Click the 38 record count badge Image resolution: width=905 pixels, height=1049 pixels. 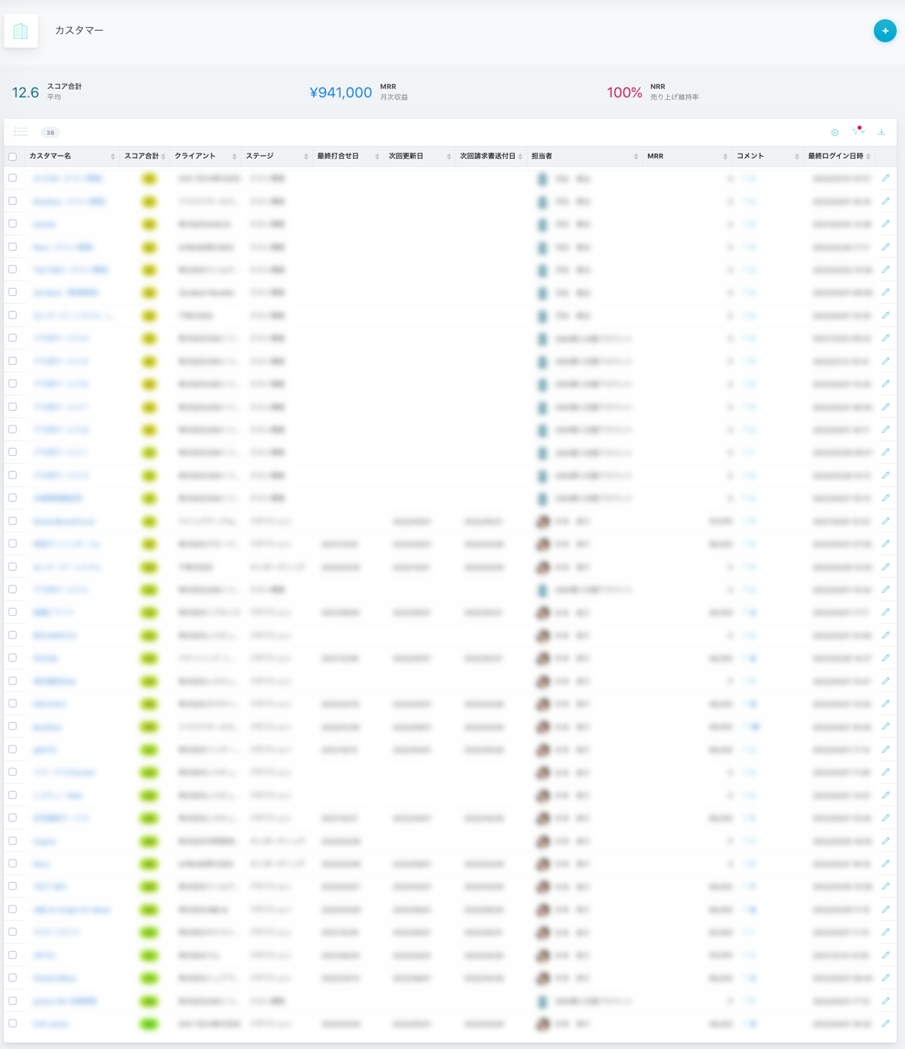point(50,132)
